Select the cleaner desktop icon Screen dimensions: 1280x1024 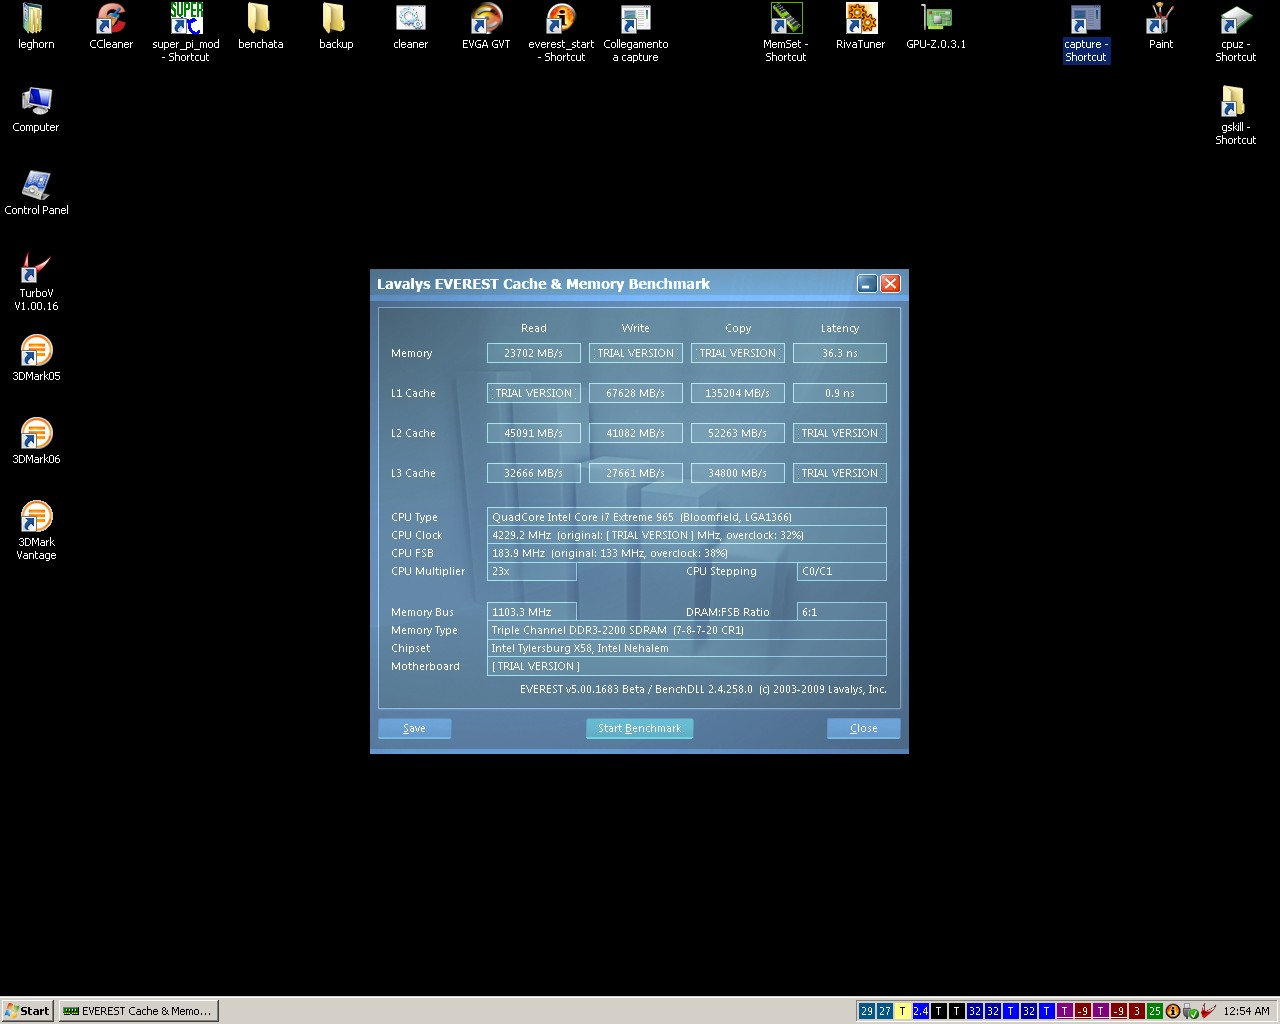(x=410, y=26)
